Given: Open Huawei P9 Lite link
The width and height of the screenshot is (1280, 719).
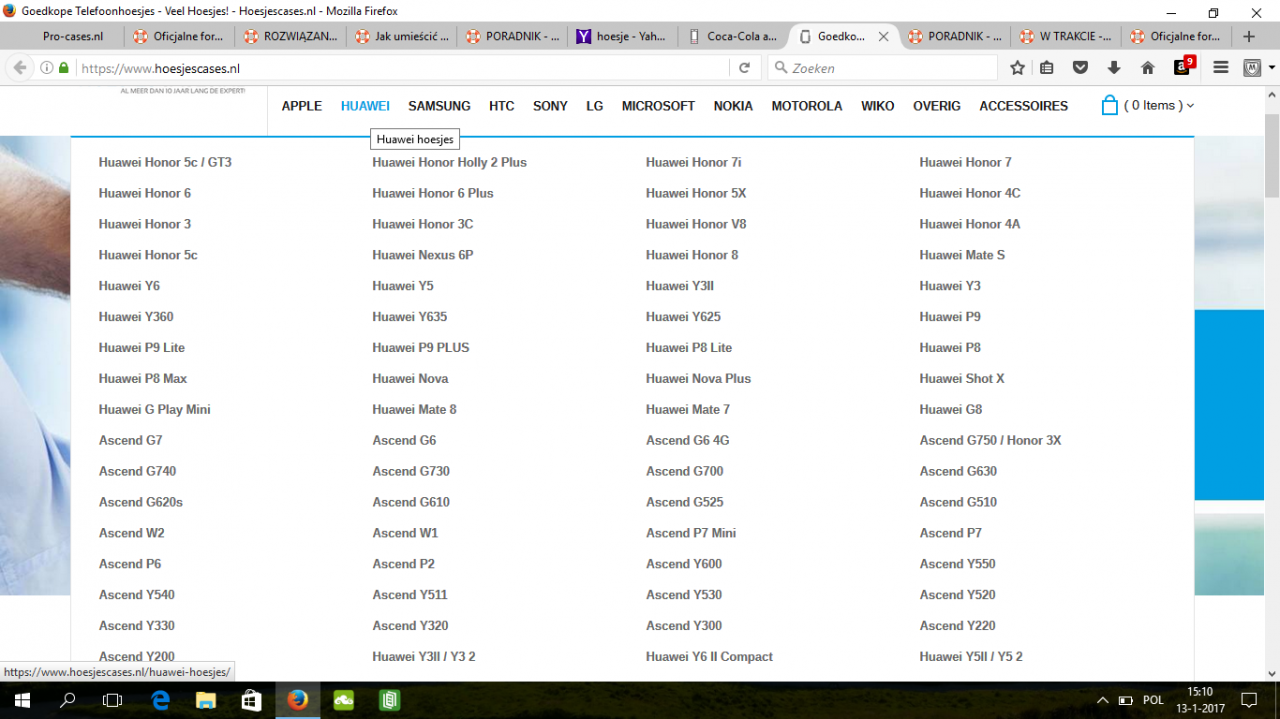Looking at the screenshot, I should pos(142,348).
